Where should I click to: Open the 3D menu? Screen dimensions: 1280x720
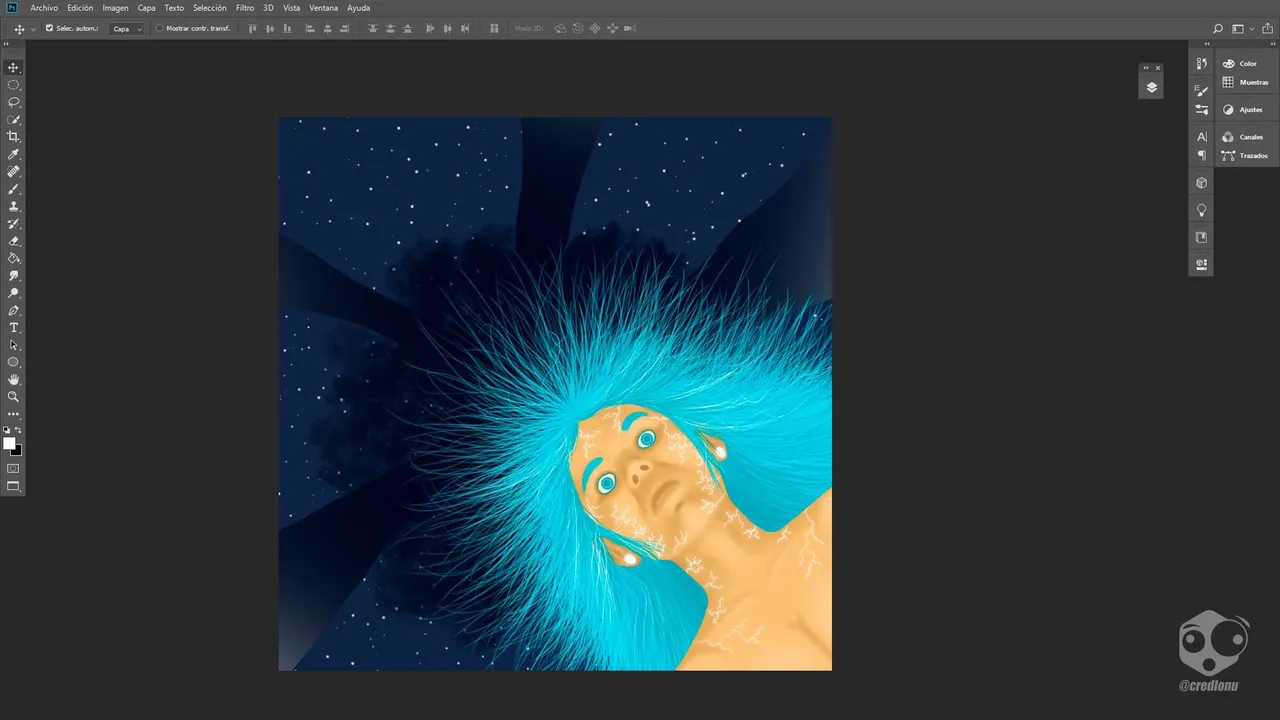coord(268,8)
